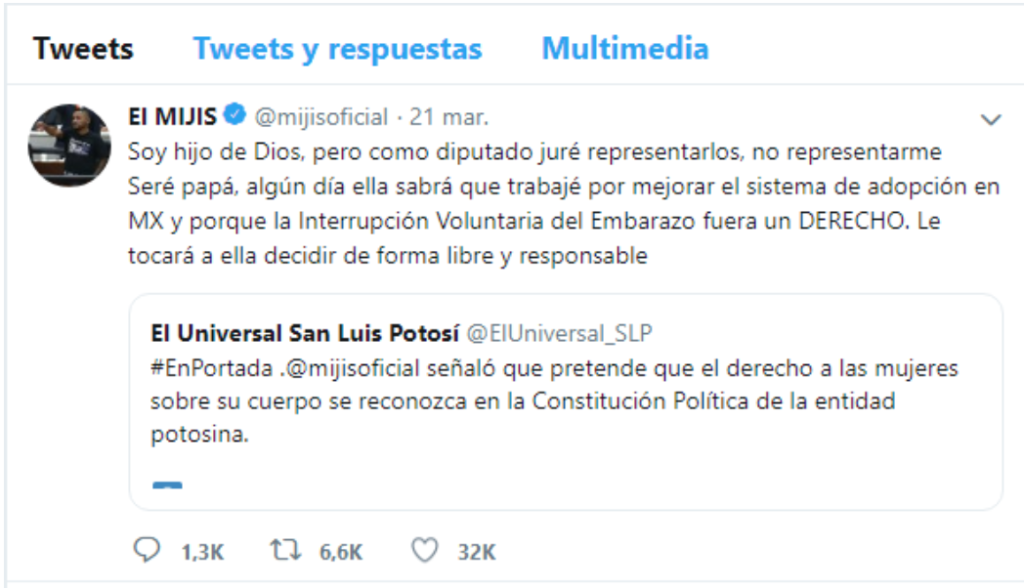Open El Universal San Luis Potosí account name
The width and height of the screenshot is (1024, 588).
point(304,332)
